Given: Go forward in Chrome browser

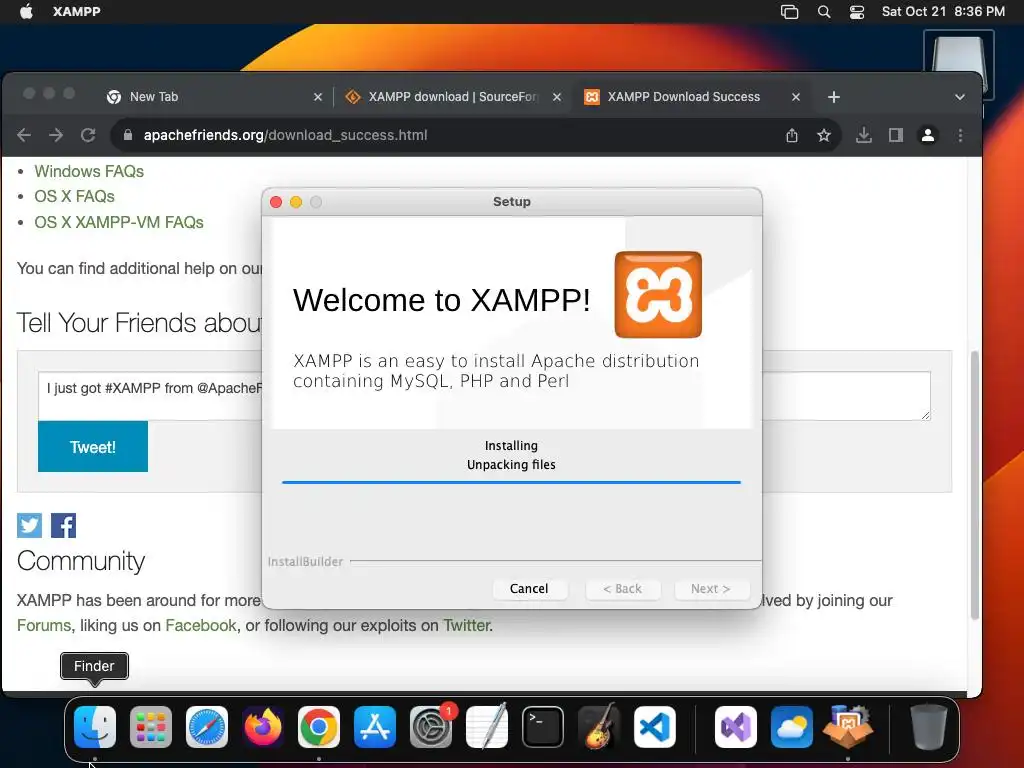Looking at the screenshot, I should coord(56,135).
